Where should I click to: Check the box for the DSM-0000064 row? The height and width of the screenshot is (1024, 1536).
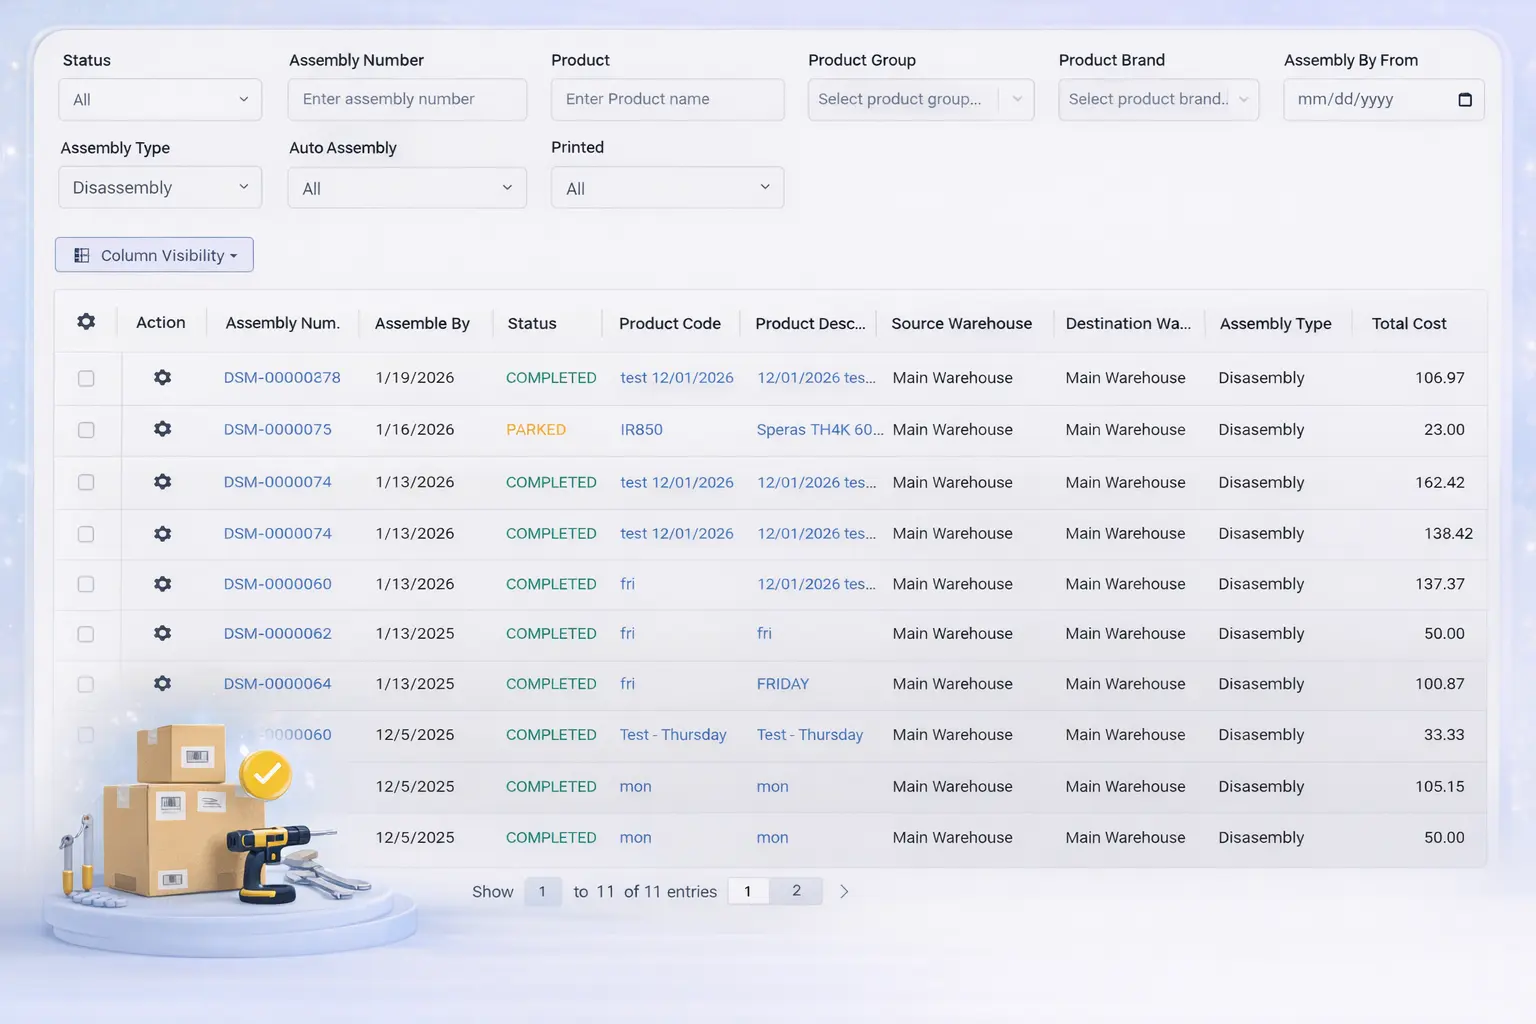tap(86, 685)
